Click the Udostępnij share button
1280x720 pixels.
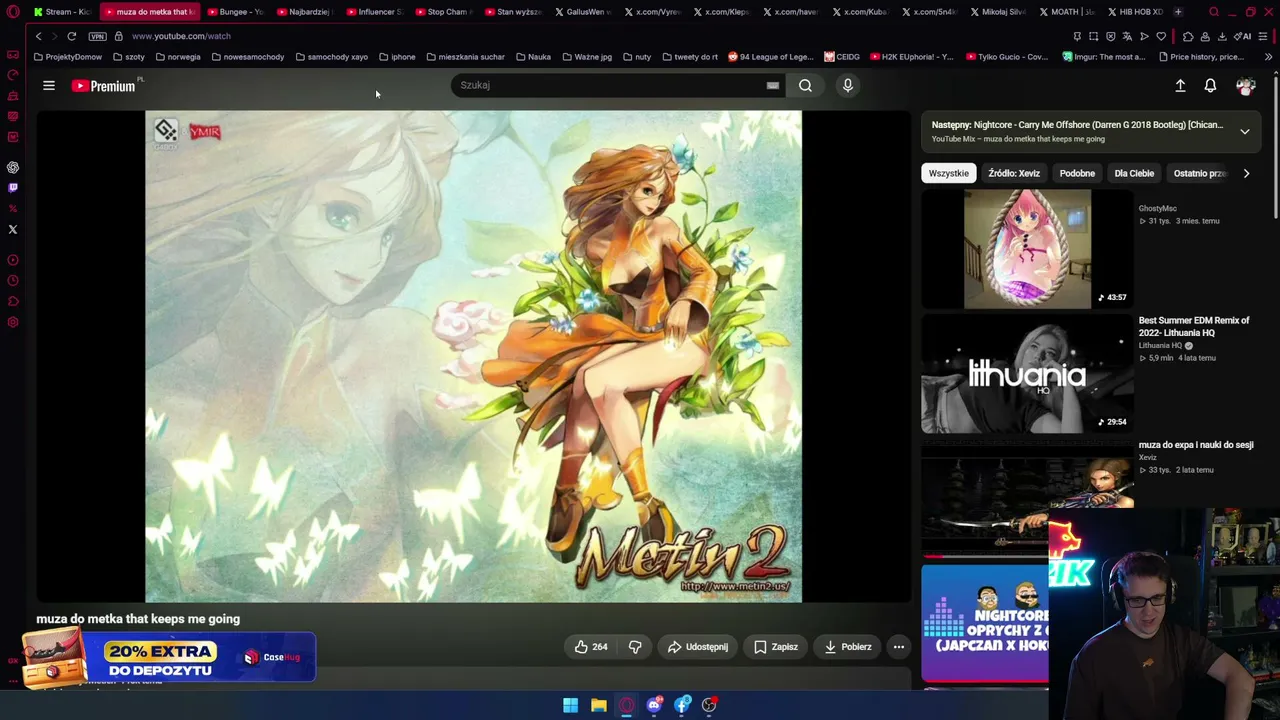(698, 647)
